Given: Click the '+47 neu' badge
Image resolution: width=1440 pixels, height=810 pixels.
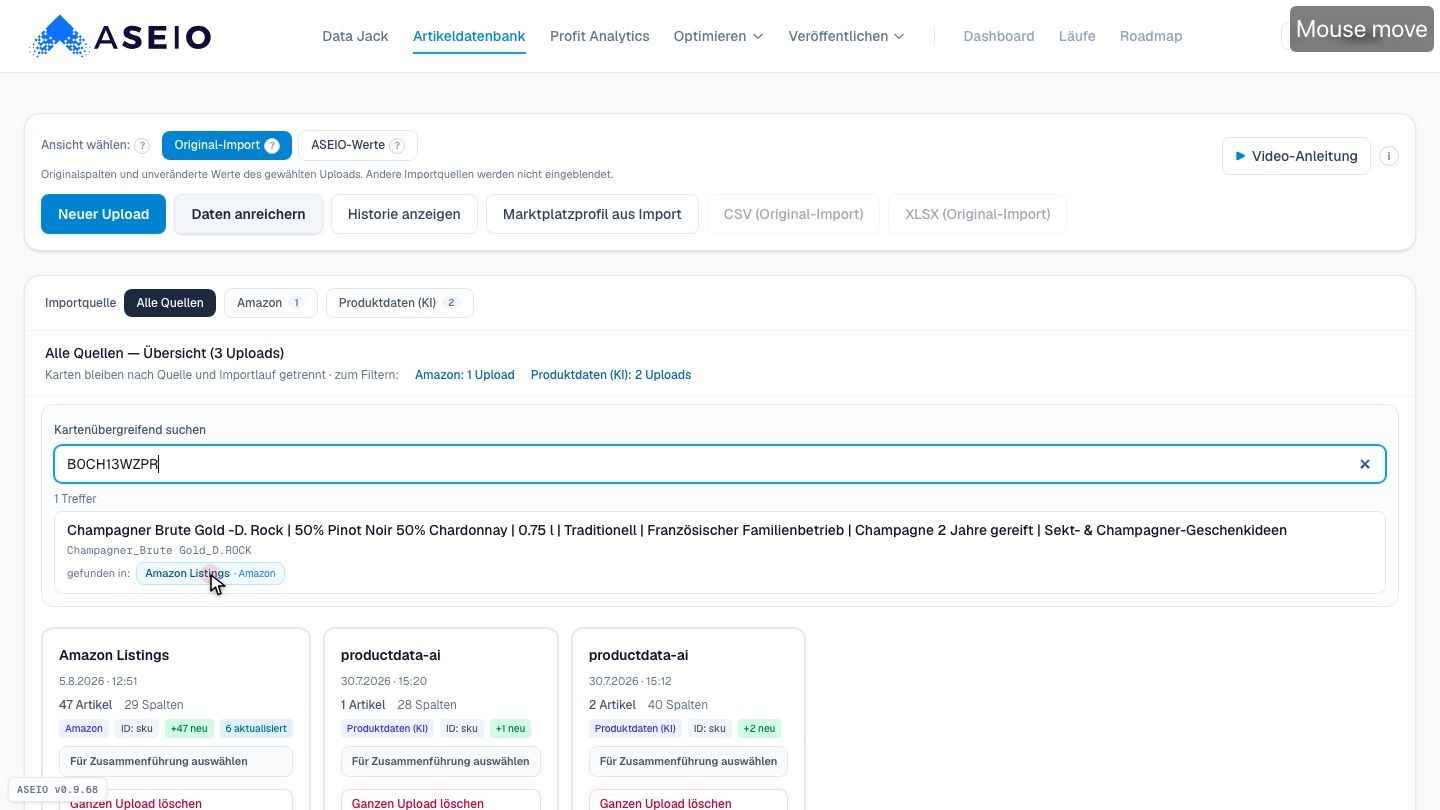Looking at the screenshot, I should click(x=188, y=729).
